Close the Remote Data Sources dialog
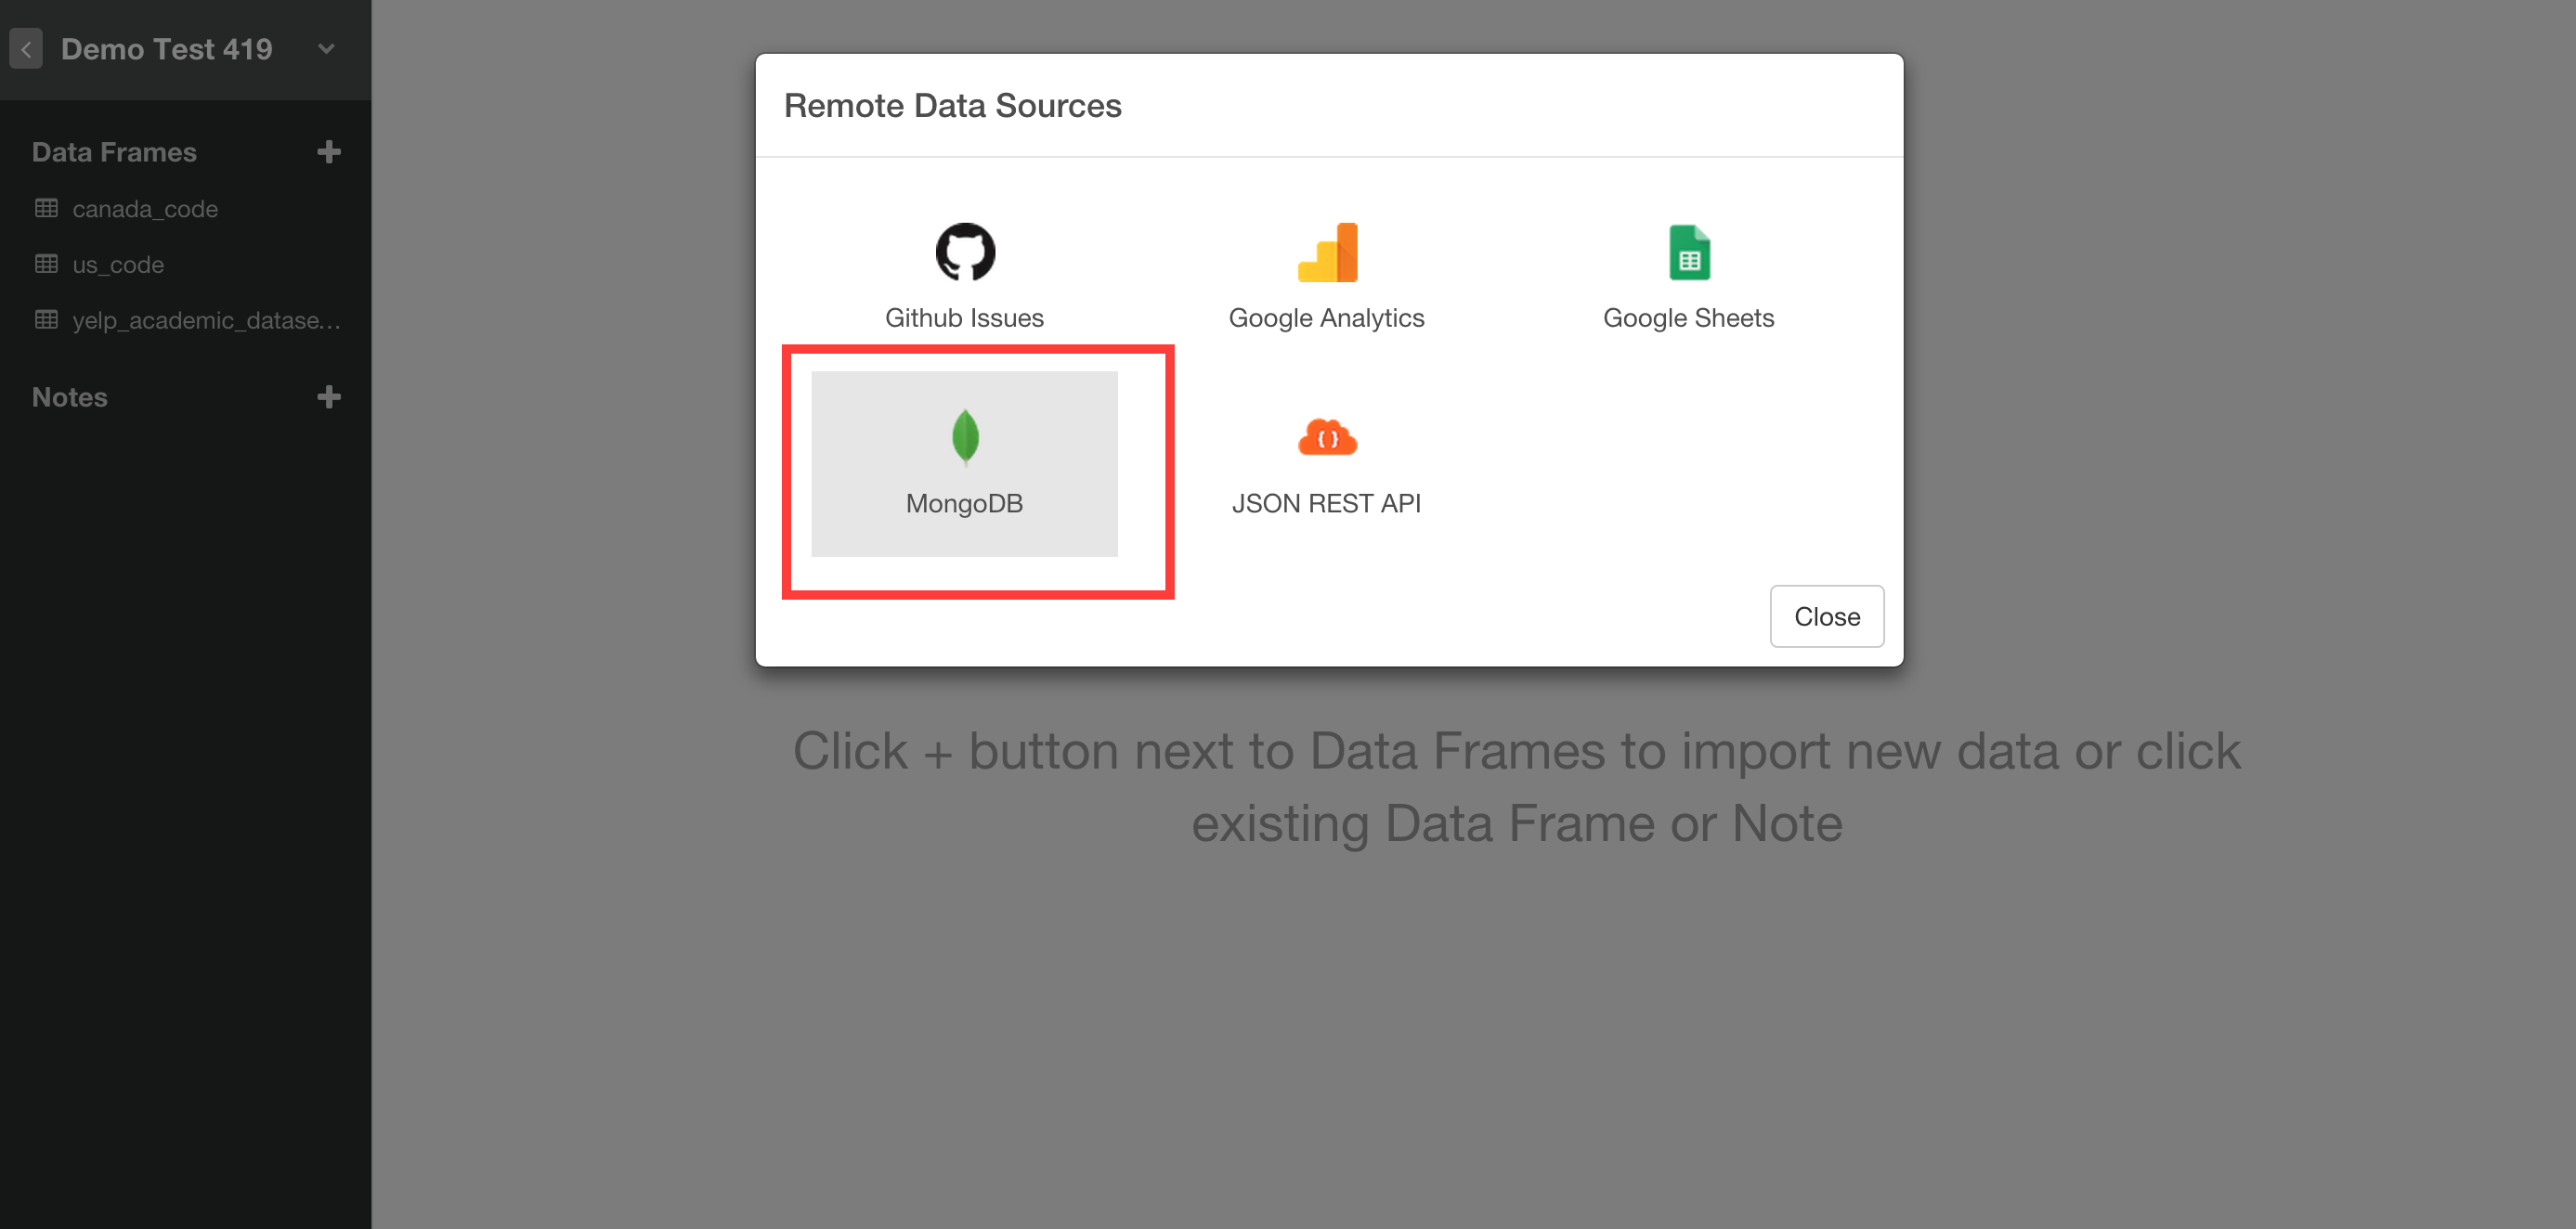This screenshot has width=2576, height=1229. 1827,614
